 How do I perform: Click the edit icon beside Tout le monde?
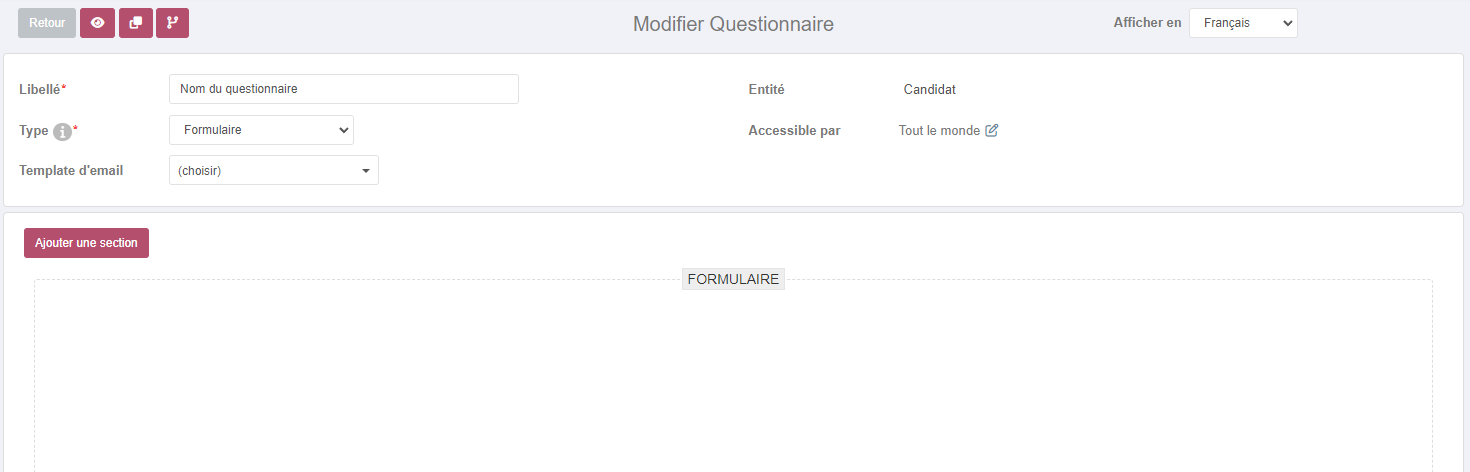[x=992, y=130]
